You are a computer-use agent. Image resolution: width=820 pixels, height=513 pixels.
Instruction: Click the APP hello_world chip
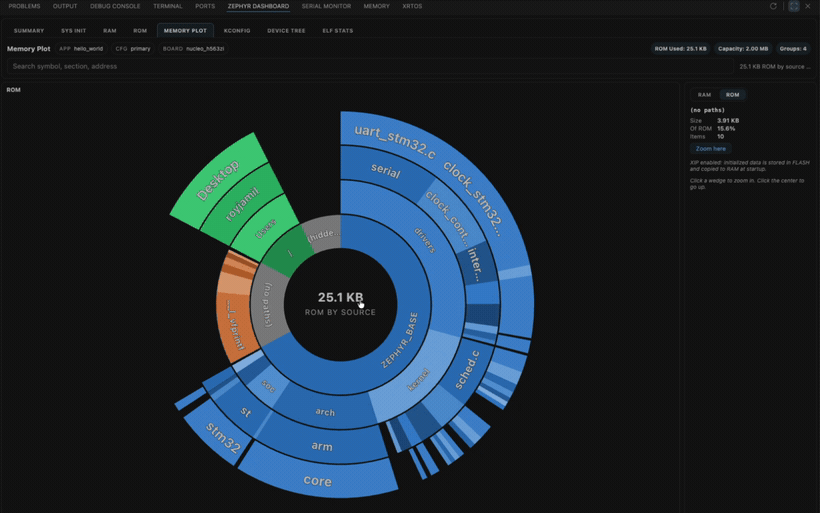click(x=81, y=49)
